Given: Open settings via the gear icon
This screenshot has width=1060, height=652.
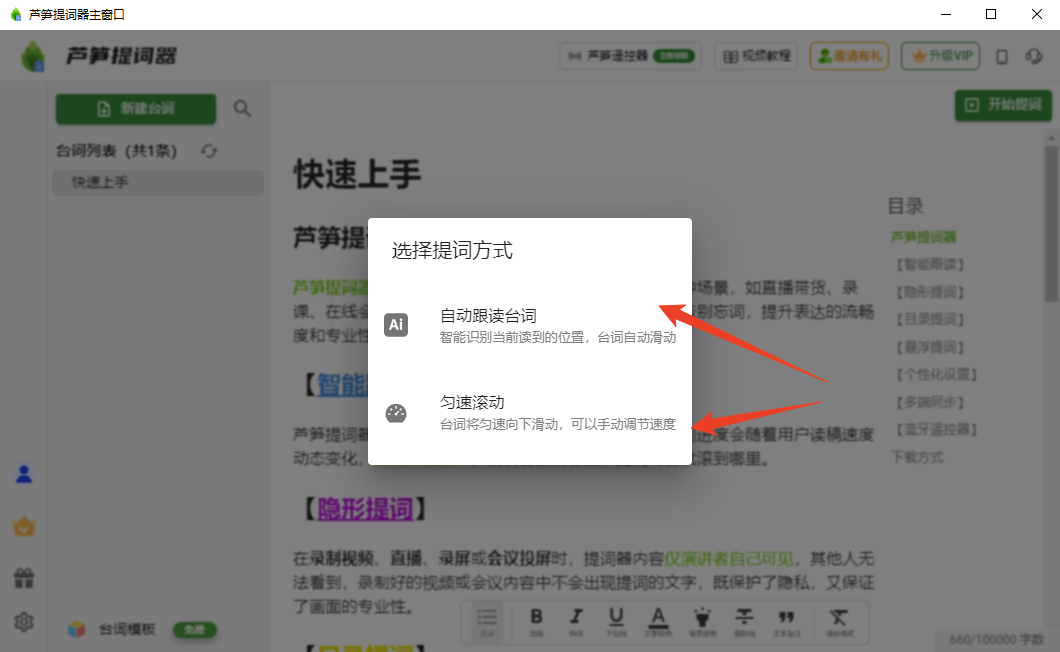Looking at the screenshot, I should pos(24,622).
